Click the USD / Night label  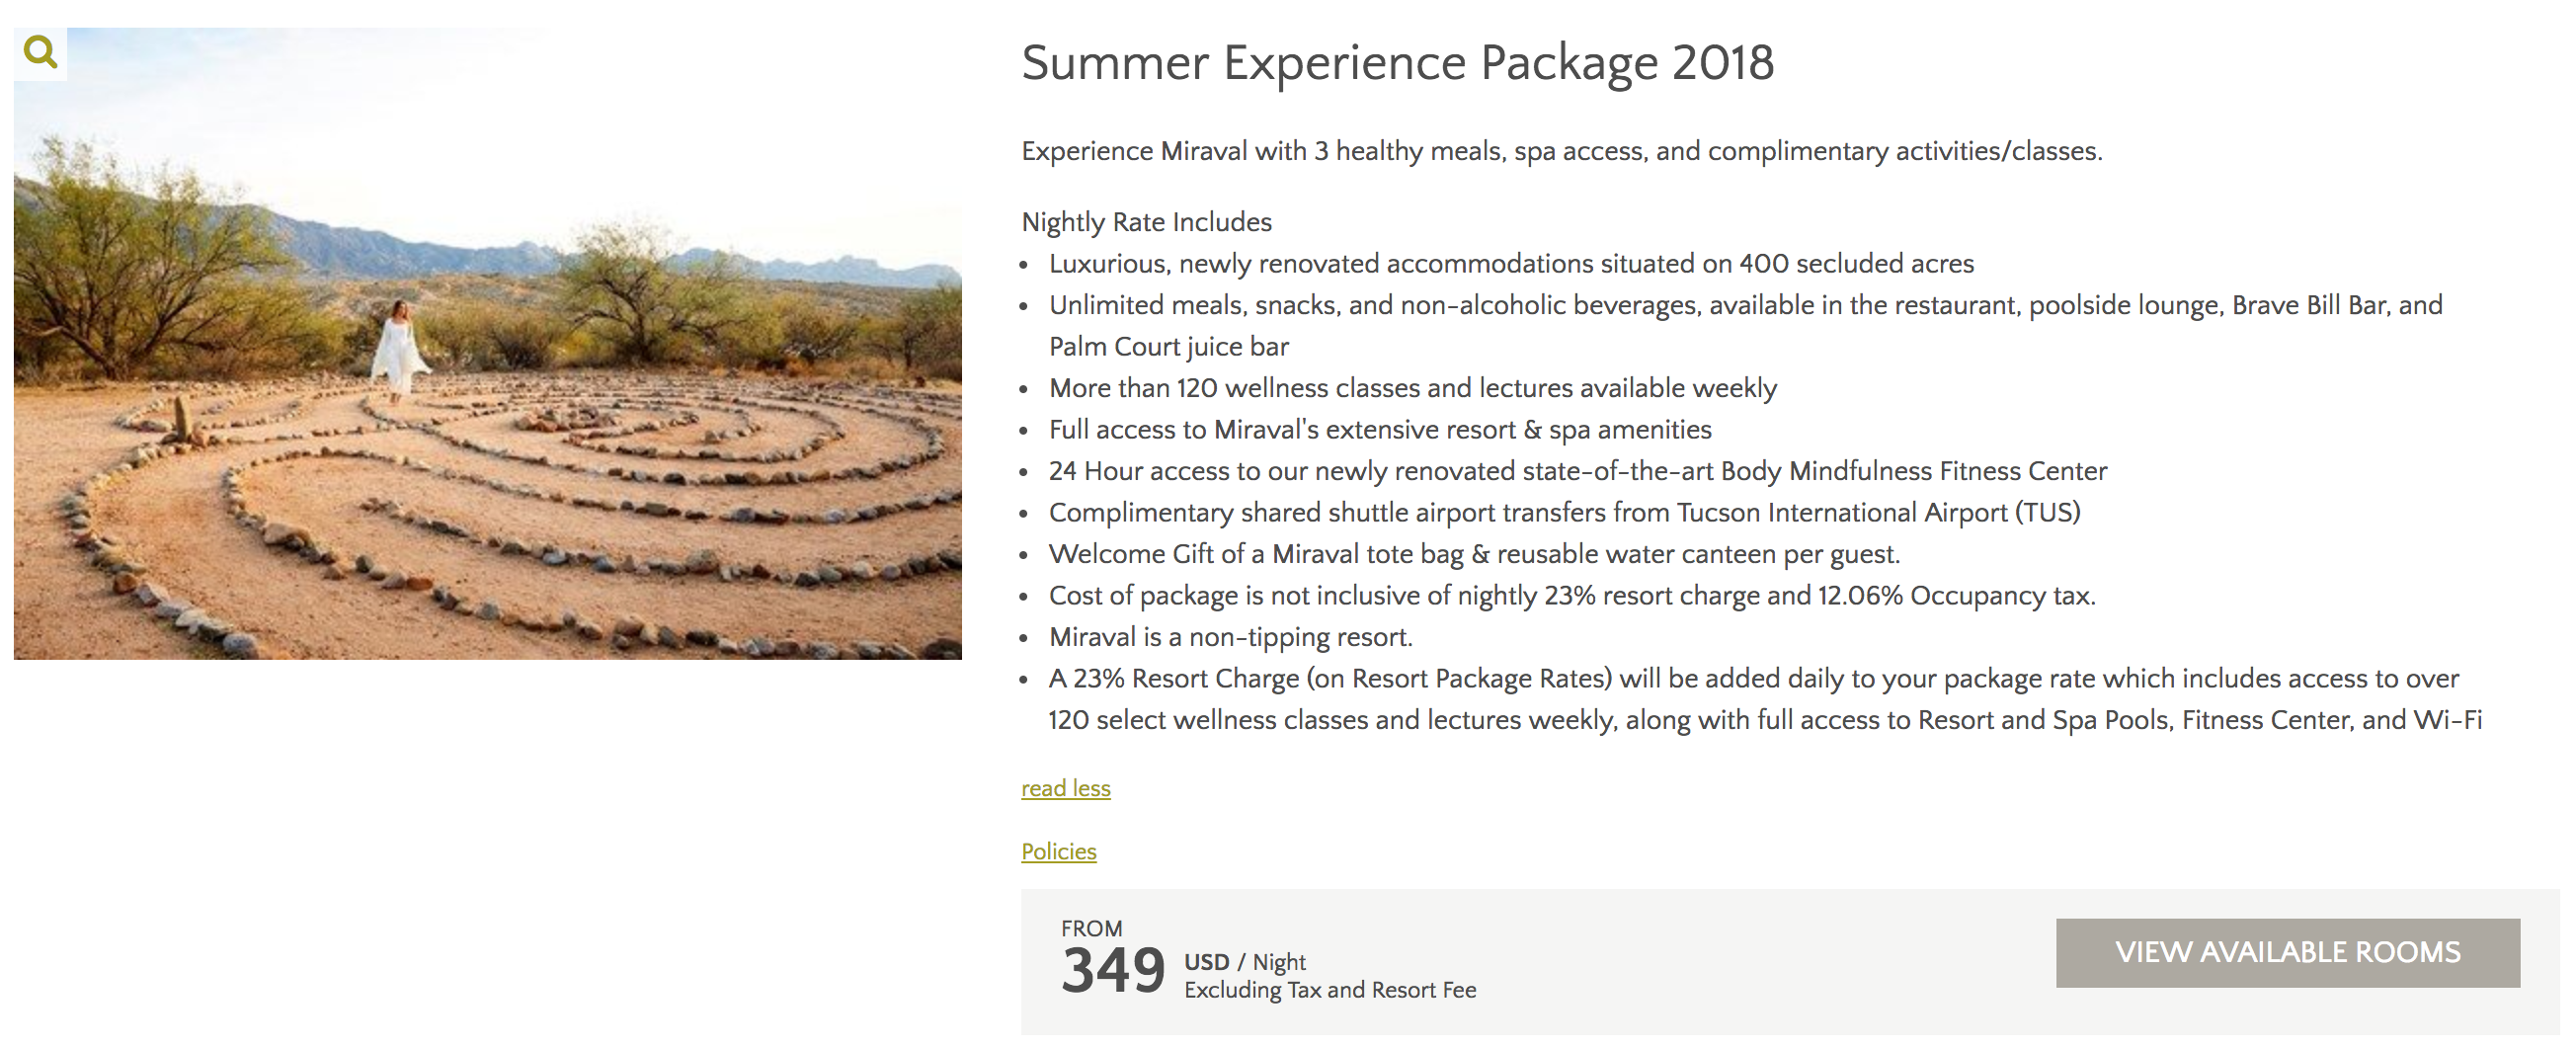pyautogui.click(x=1244, y=961)
